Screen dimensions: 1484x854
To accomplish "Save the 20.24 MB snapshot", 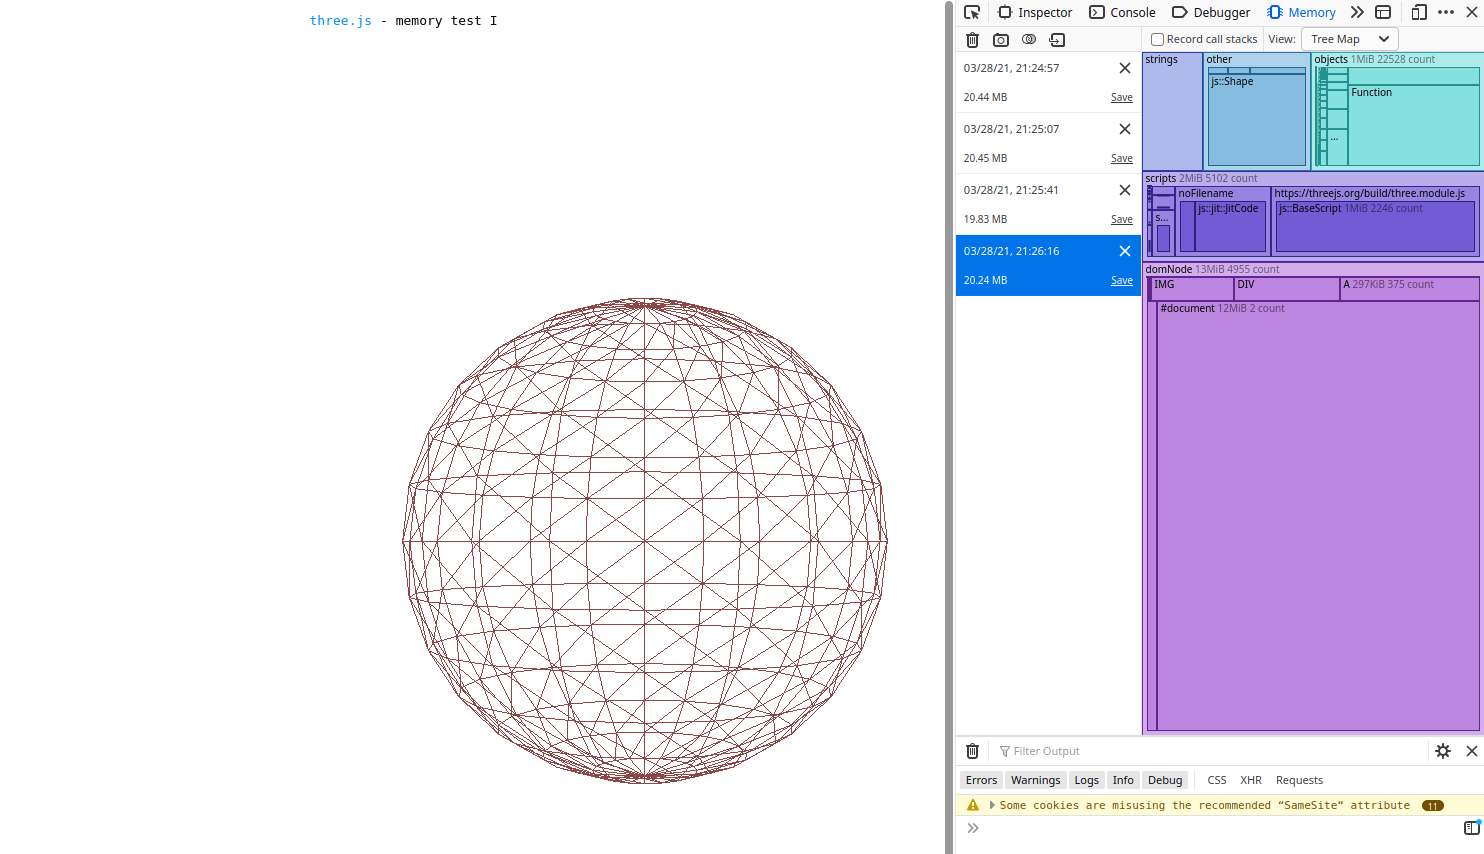I will 1122,280.
